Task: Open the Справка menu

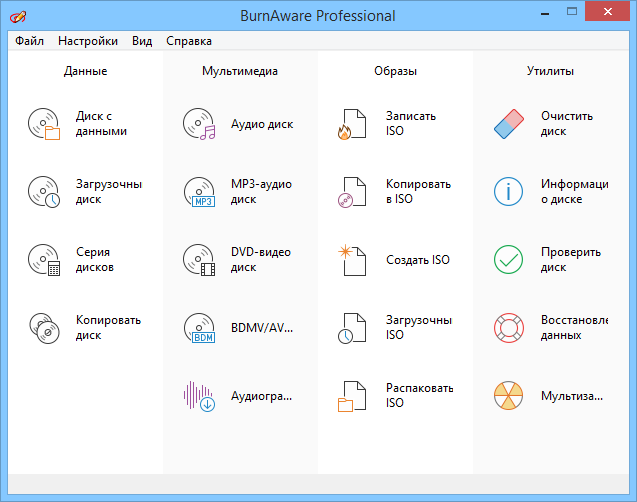Action: point(188,41)
